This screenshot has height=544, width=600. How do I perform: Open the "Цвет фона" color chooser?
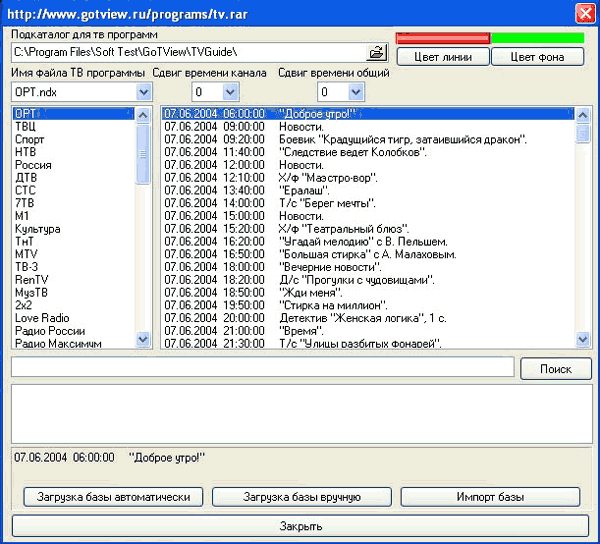coord(538,57)
